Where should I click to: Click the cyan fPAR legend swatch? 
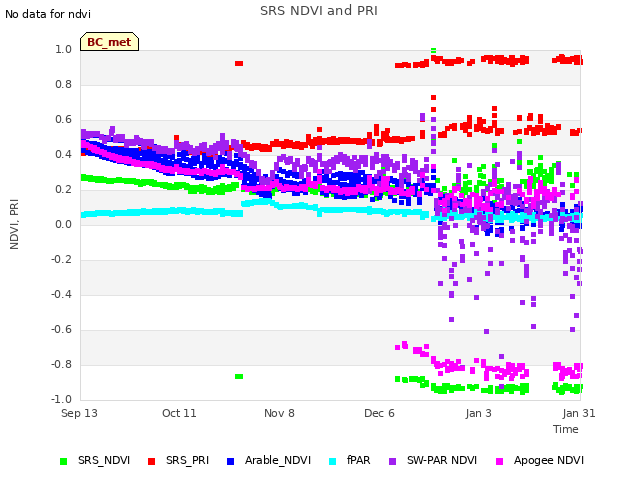click(x=333, y=461)
